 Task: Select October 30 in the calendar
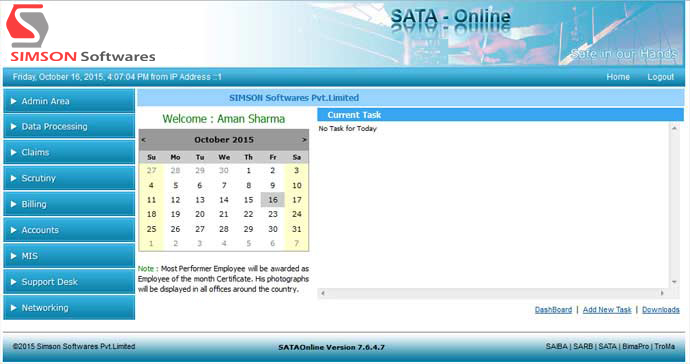273,229
